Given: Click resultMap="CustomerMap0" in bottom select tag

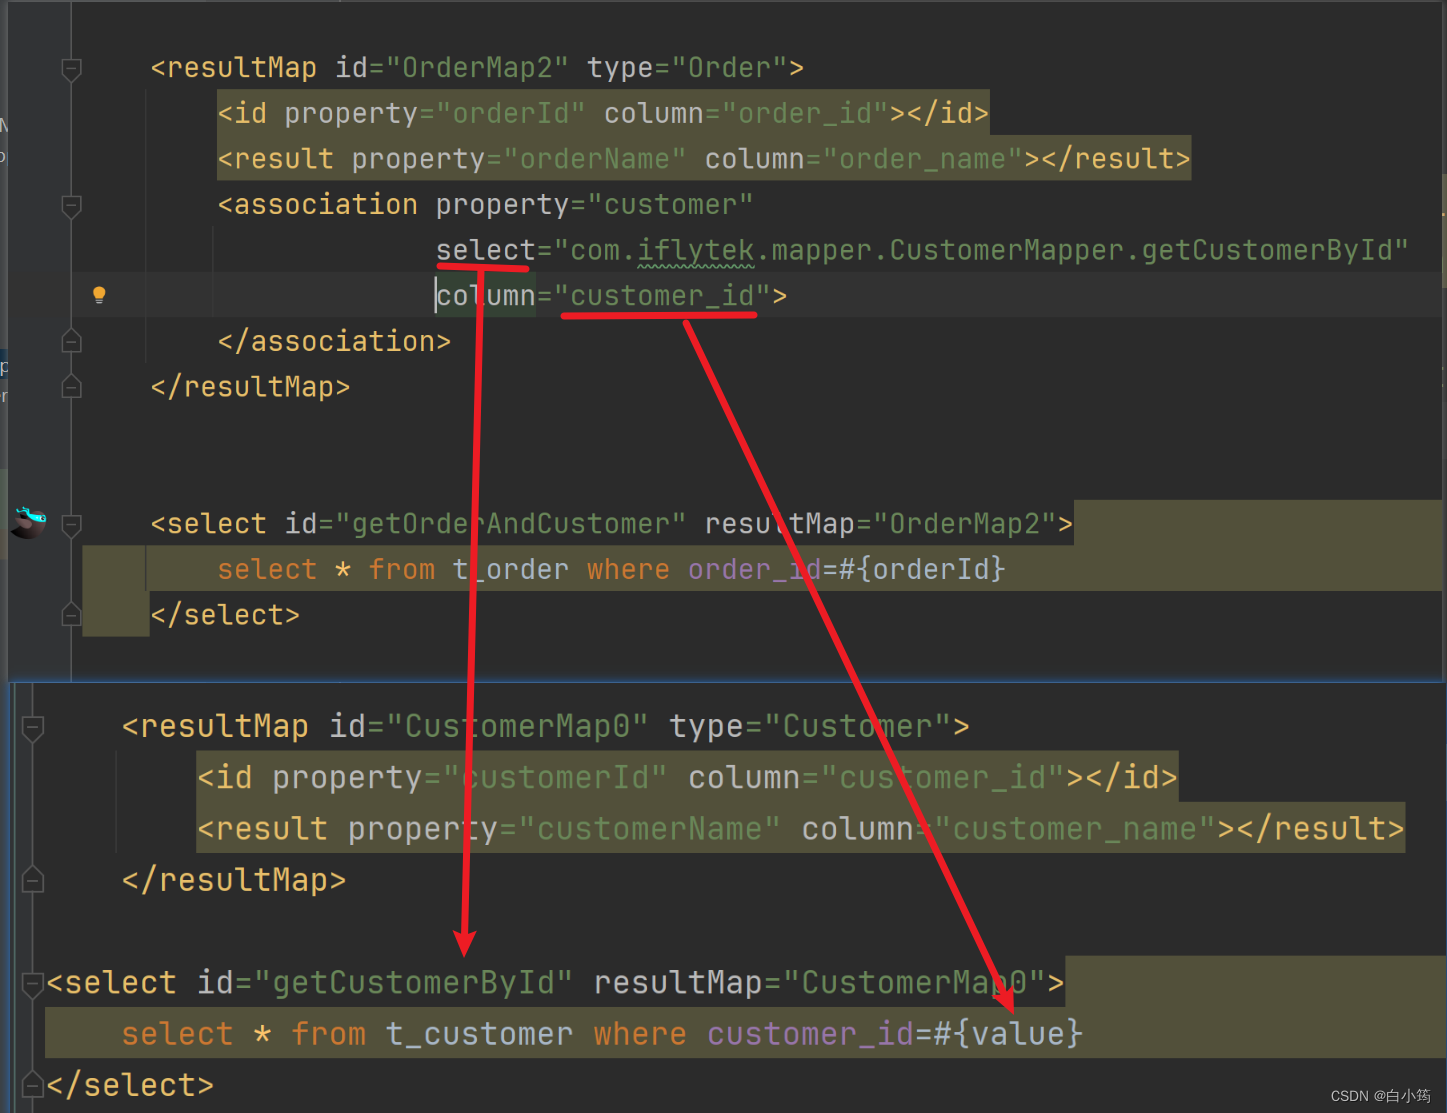Looking at the screenshot, I should pyautogui.click(x=820, y=983).
